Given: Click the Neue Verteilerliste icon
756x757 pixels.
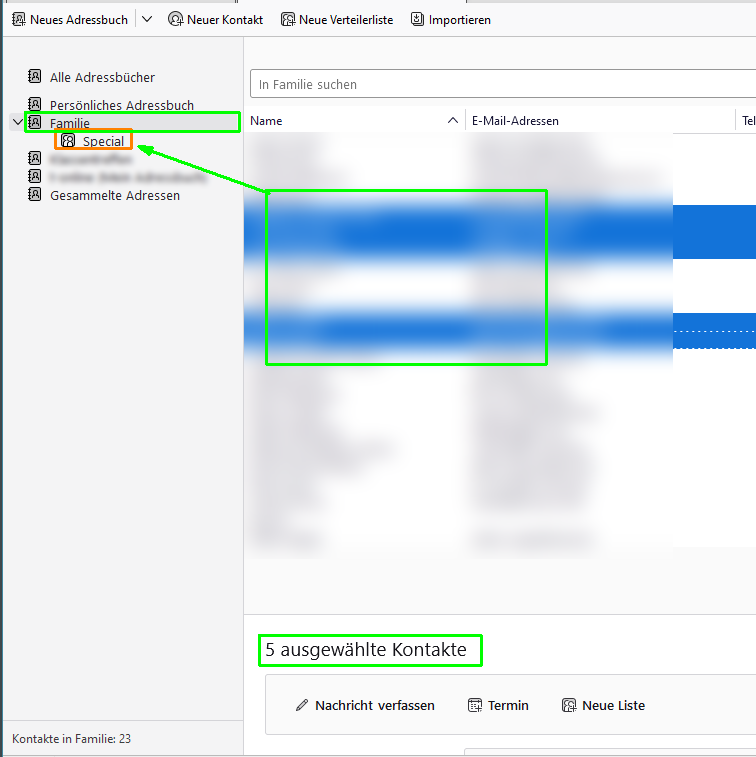Looking at the screenshot, I should point(288,20).
